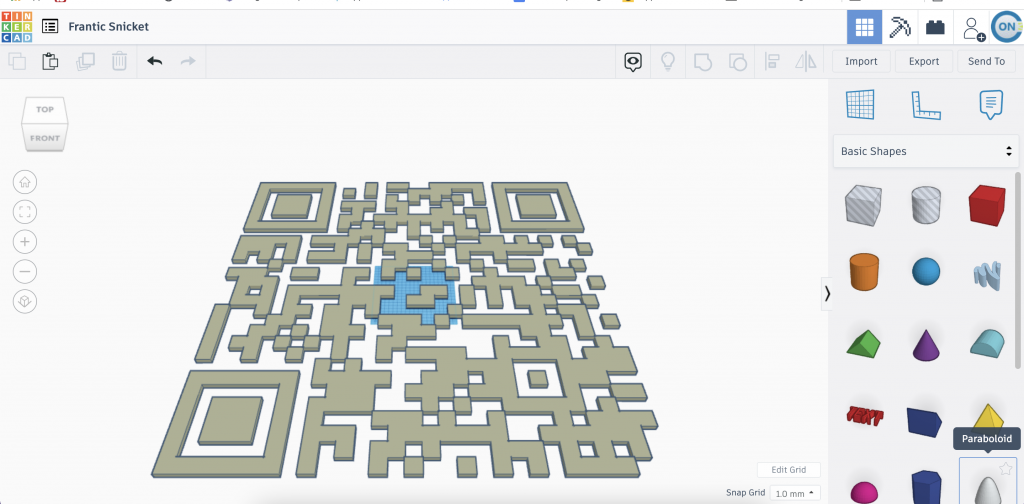Open the Snap Grid 1.0 mm dropdown
This screenshot has width=1024, height=504.
click(795, 494)
